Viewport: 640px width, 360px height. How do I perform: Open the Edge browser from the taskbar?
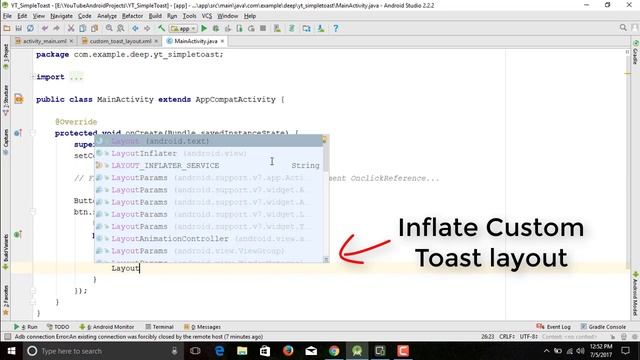pos(219,351)
